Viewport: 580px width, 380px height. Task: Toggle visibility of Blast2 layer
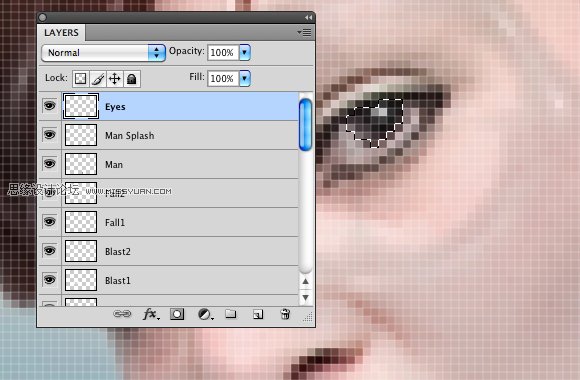point(50,250)
